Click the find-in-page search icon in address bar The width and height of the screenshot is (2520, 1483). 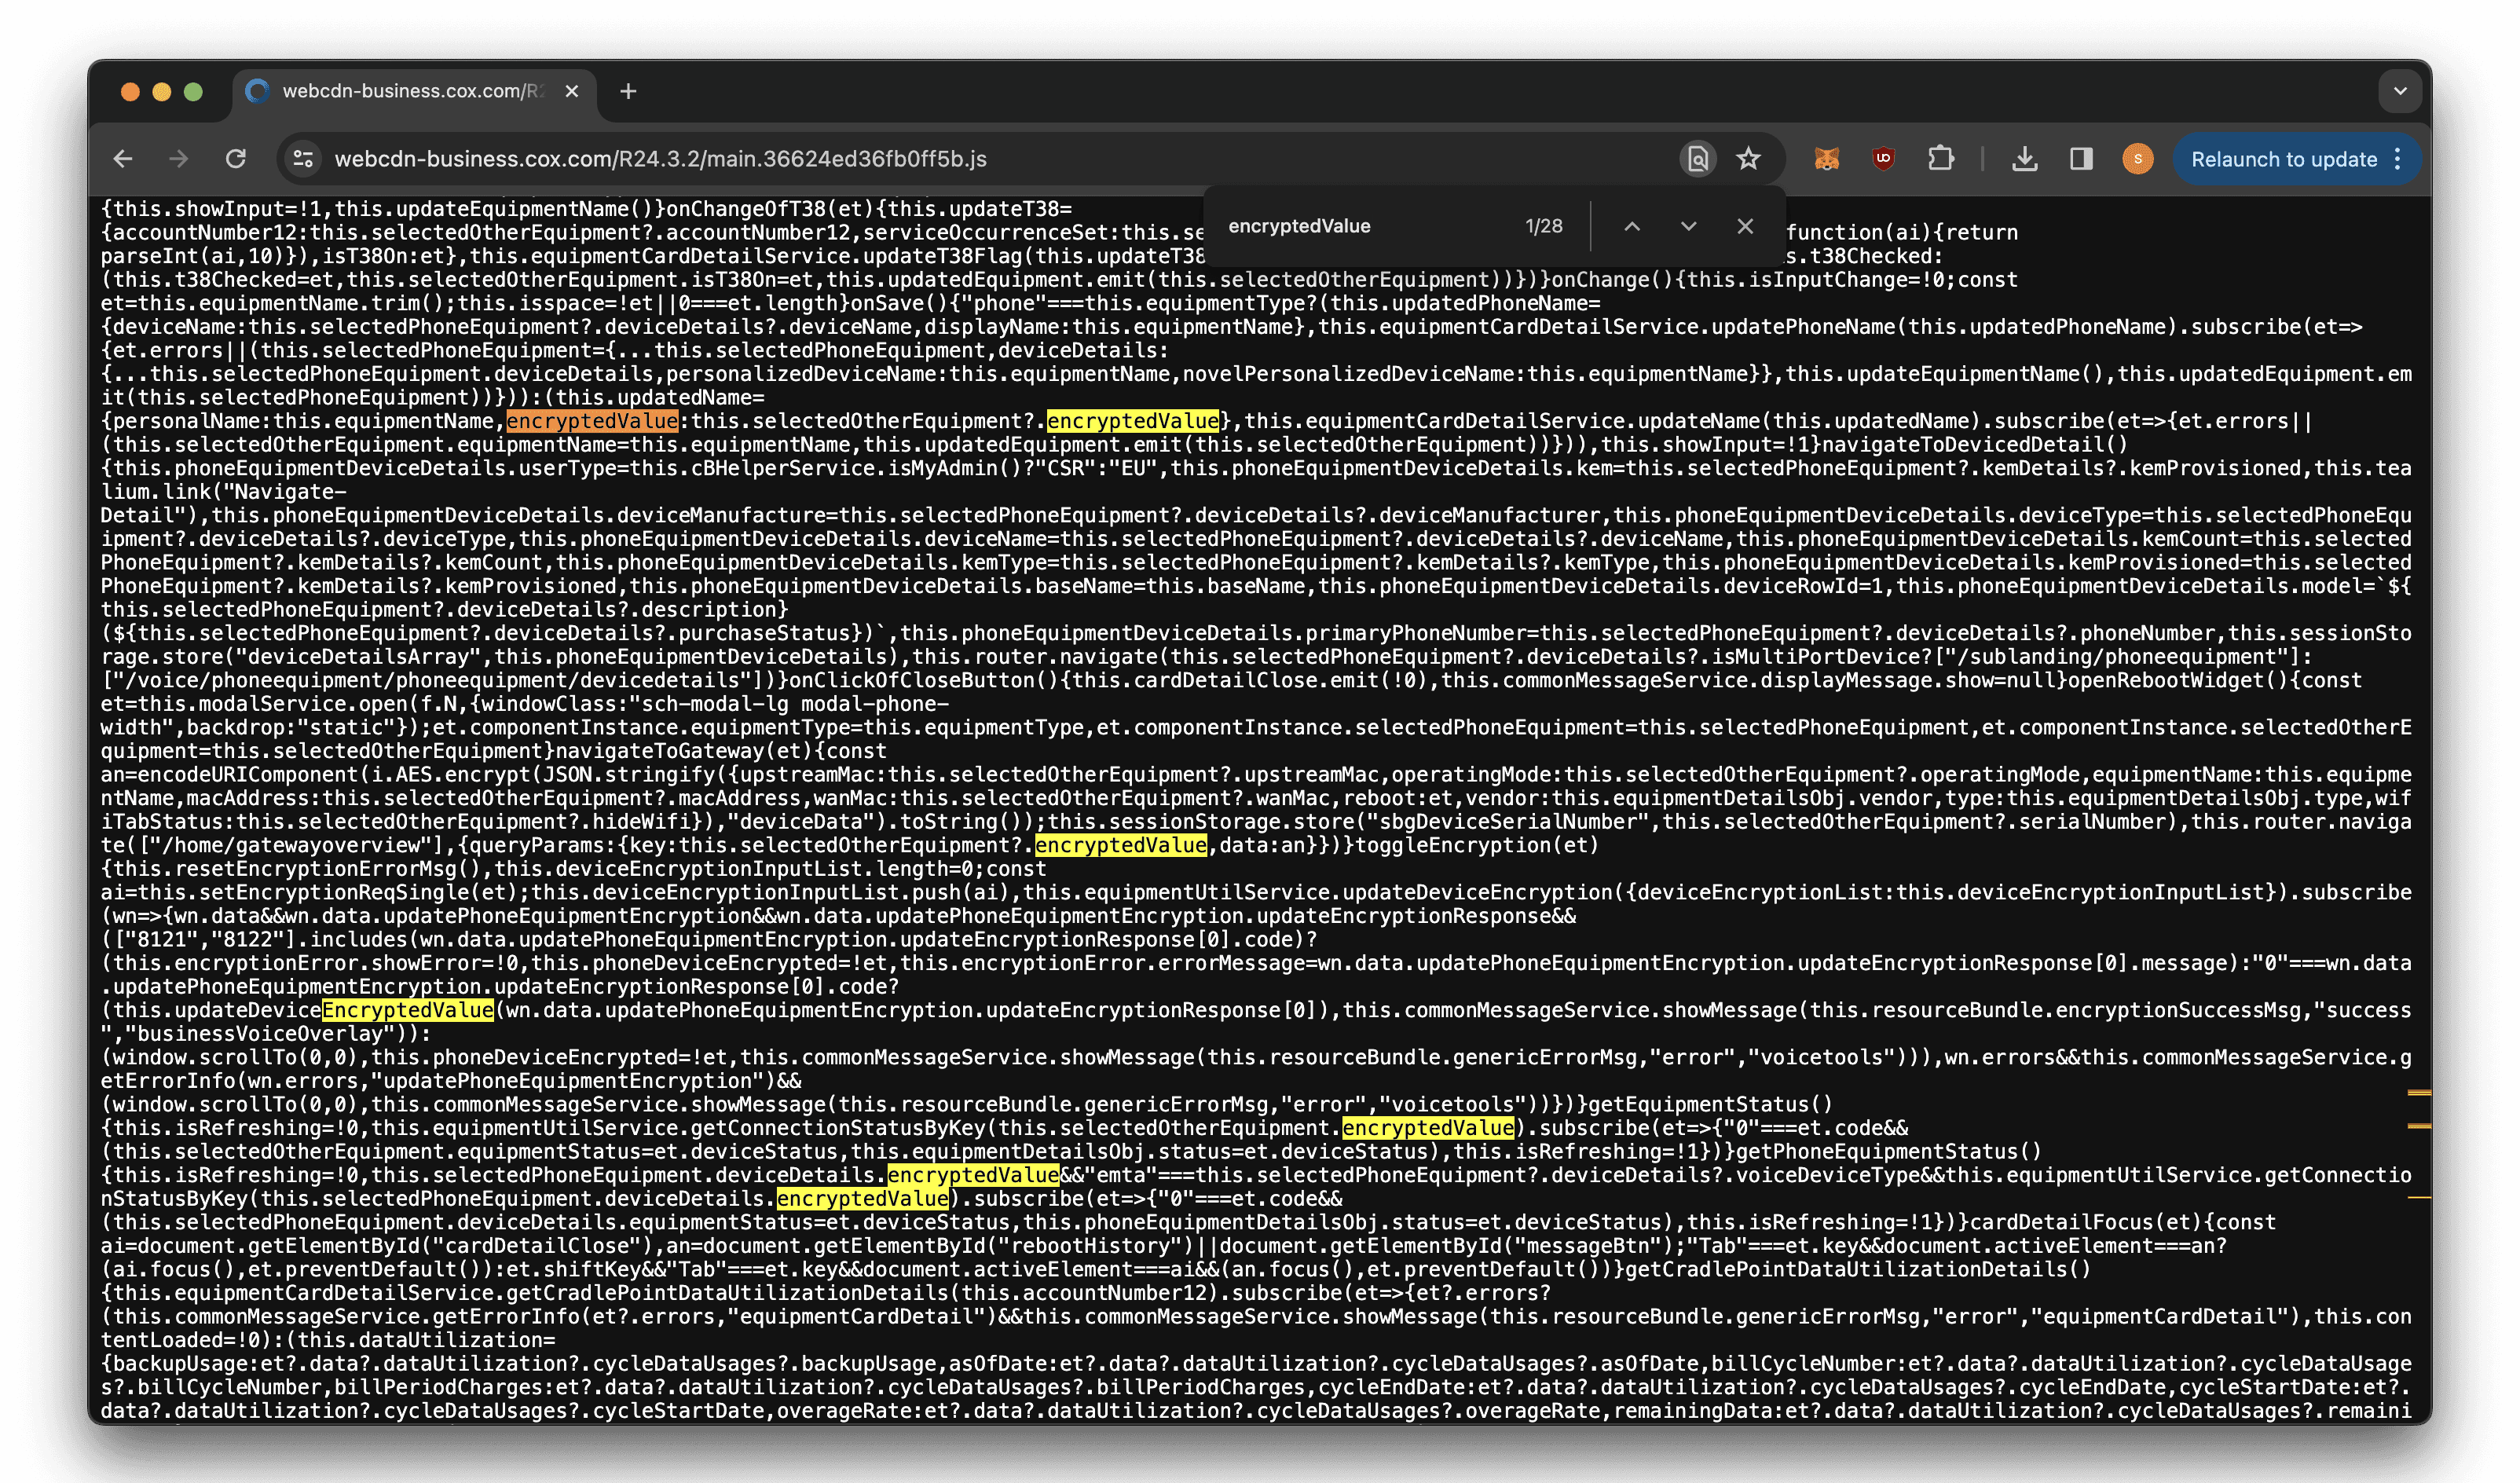tap(1698, 159)
